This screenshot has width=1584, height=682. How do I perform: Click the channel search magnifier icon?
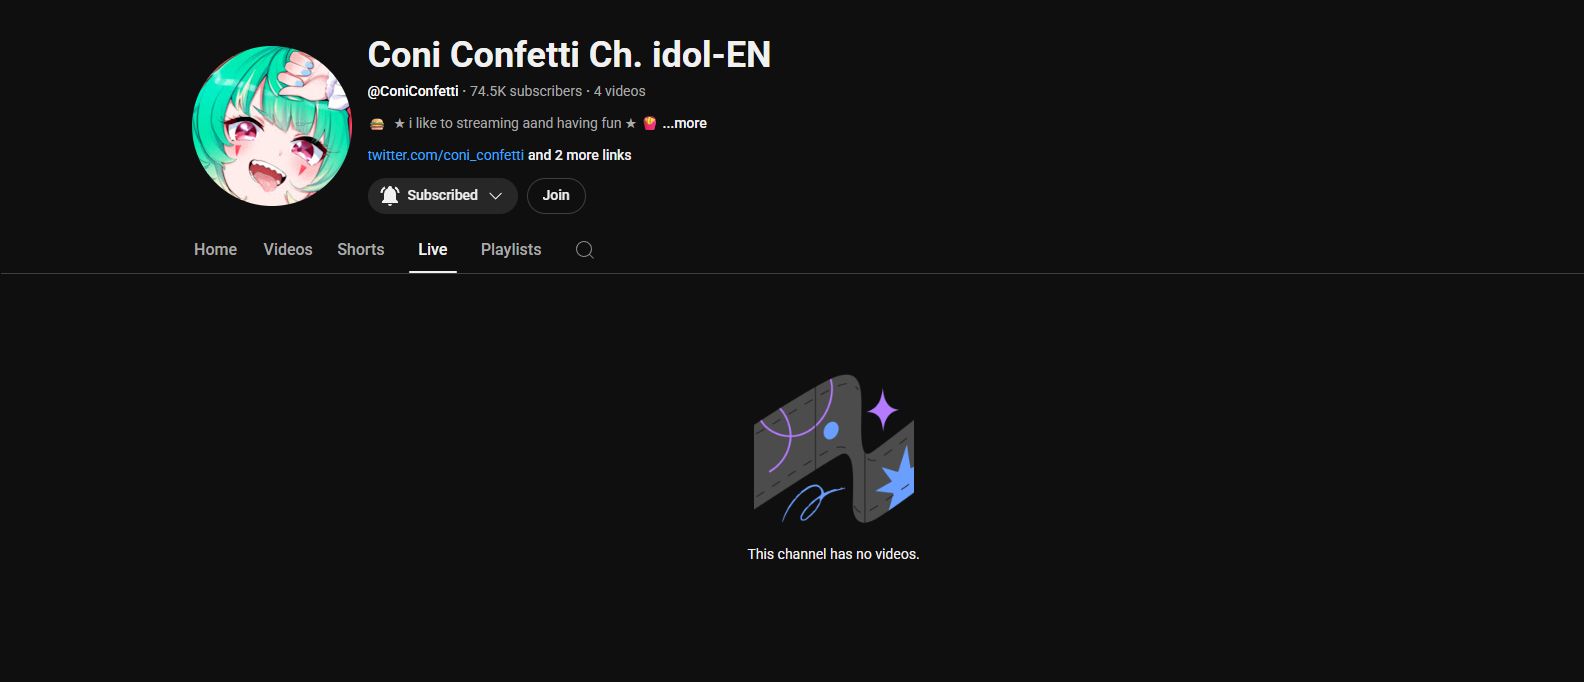(585, 250)
